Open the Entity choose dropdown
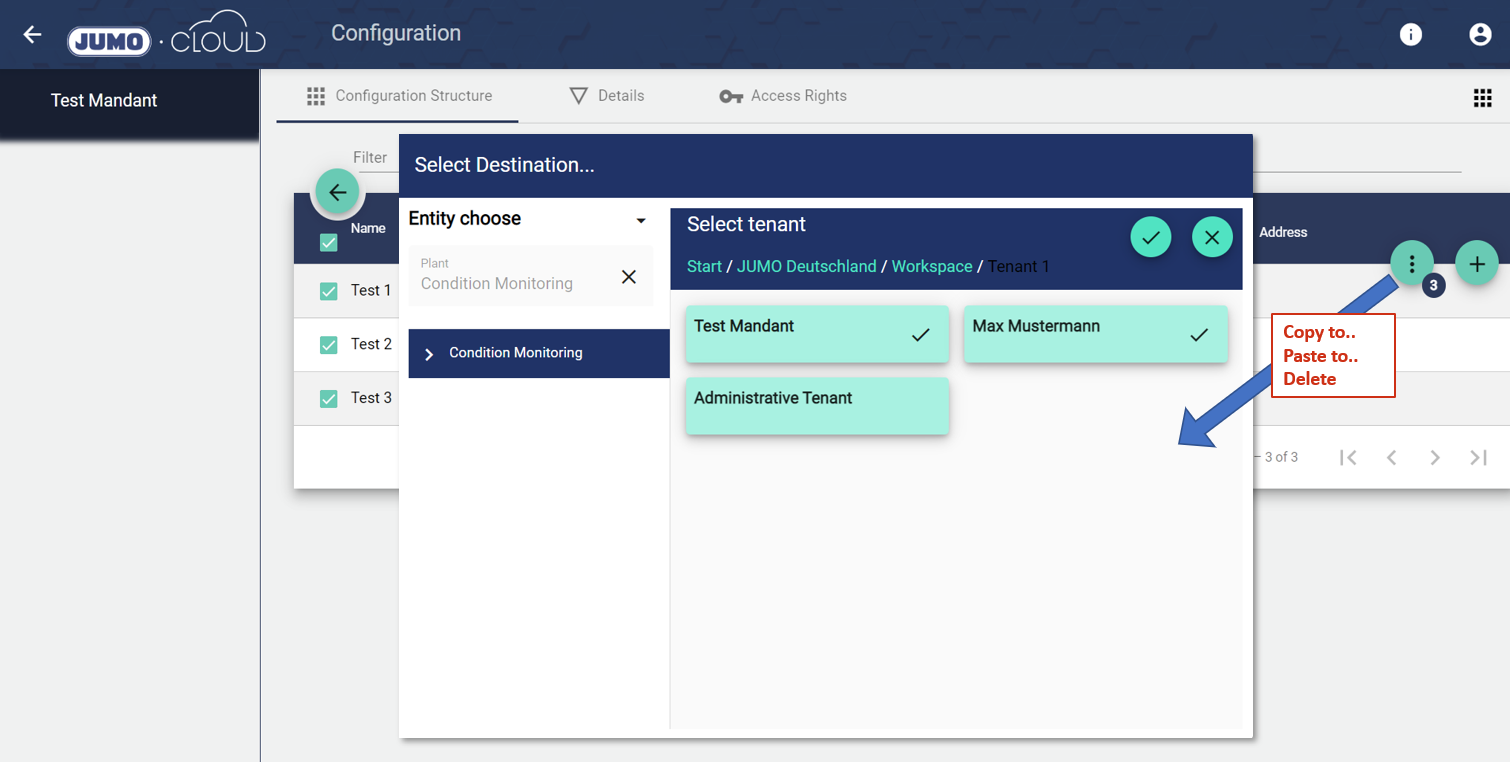Image resolution: width=1510 pixels, height=762 pixels. [641, 220]
